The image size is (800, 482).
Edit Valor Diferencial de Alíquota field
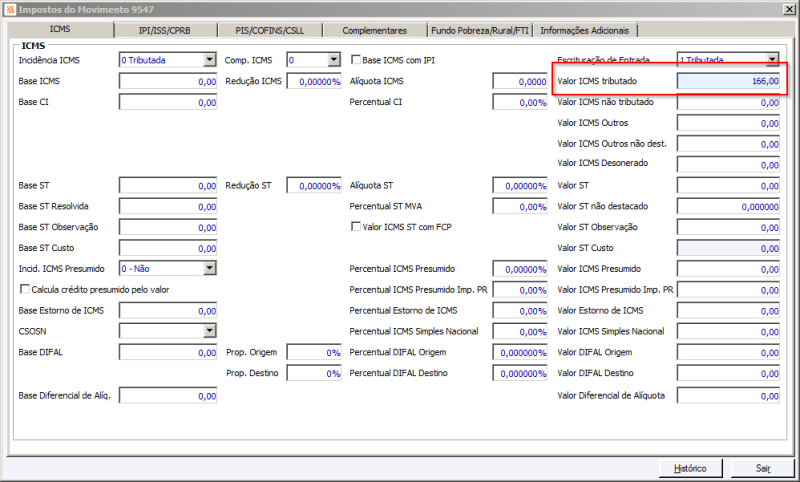point(728,396)
